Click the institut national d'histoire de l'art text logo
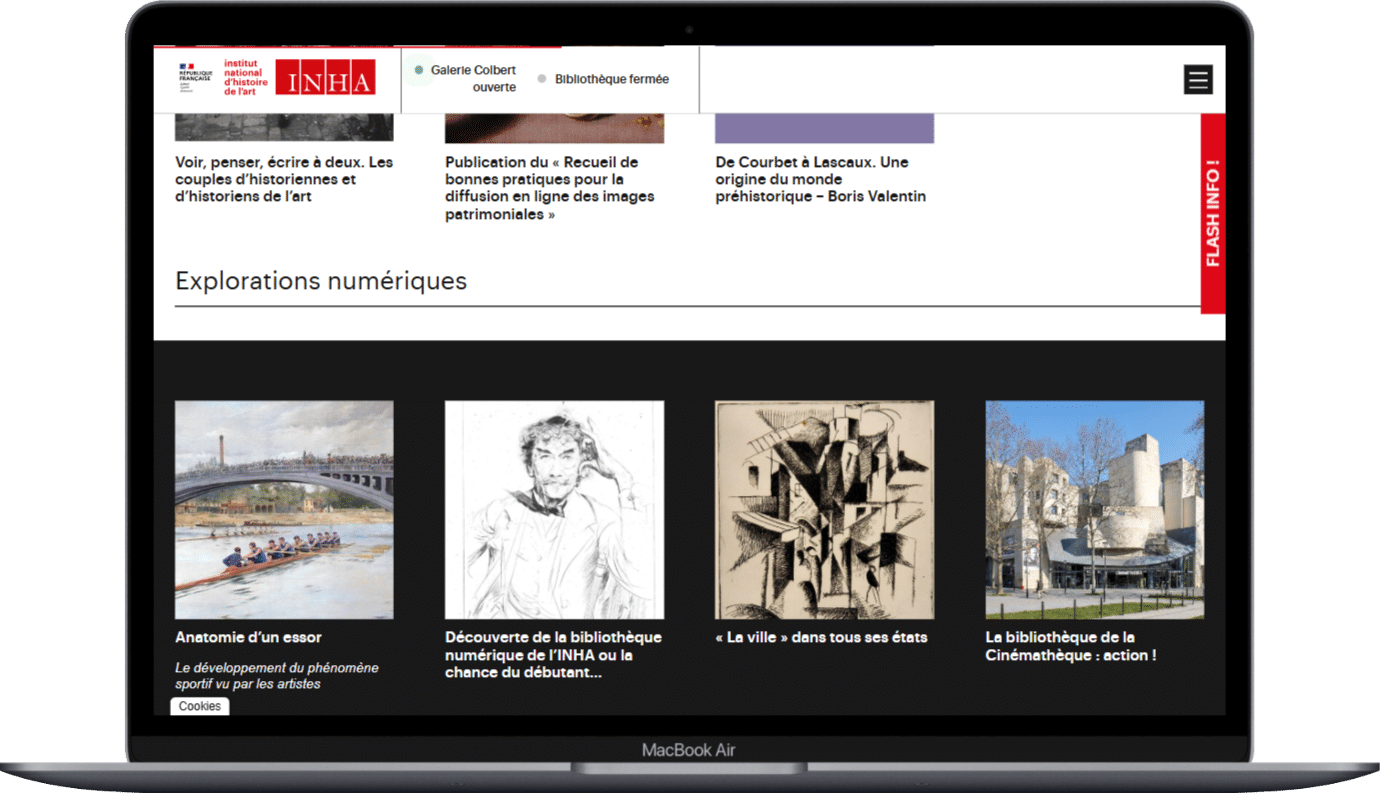Screen dimensions: 1380x793 point(245,78)
